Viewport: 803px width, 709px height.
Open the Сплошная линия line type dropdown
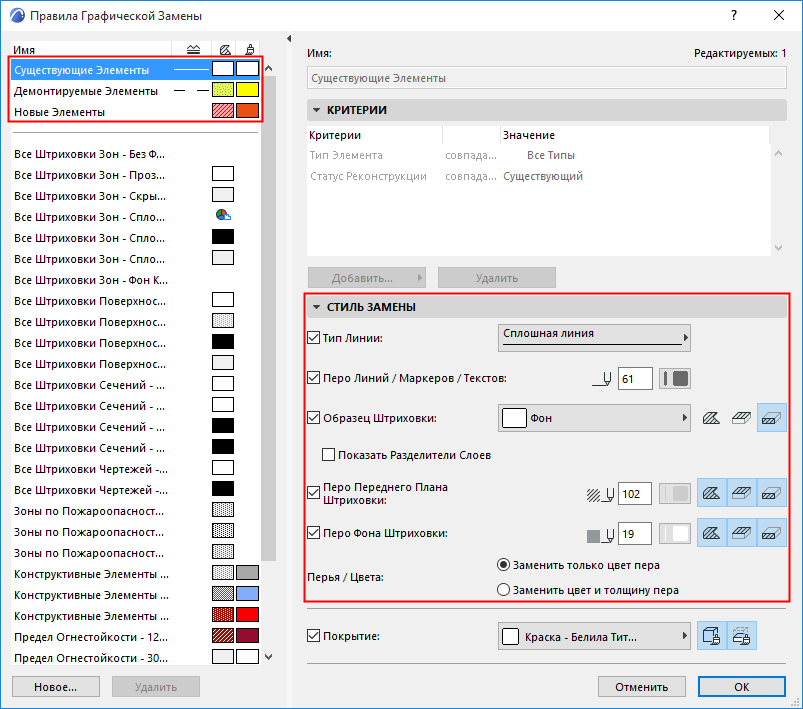pyautogui.click(x=594, y=338)
